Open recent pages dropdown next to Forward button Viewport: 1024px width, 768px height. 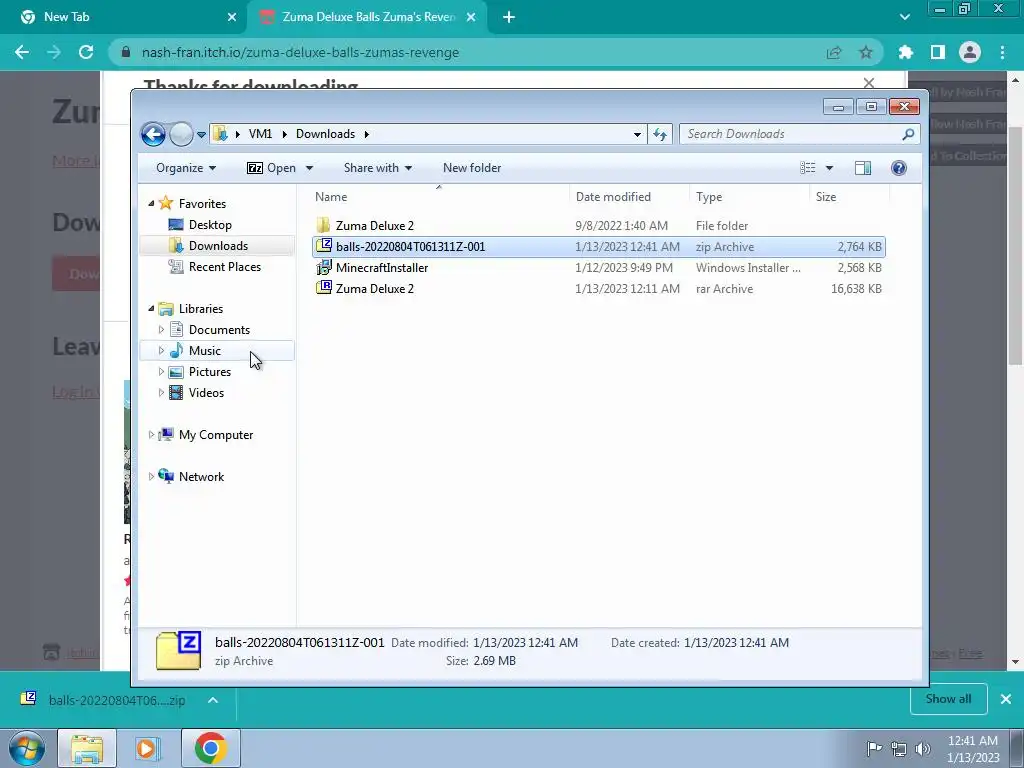[201, 135]
